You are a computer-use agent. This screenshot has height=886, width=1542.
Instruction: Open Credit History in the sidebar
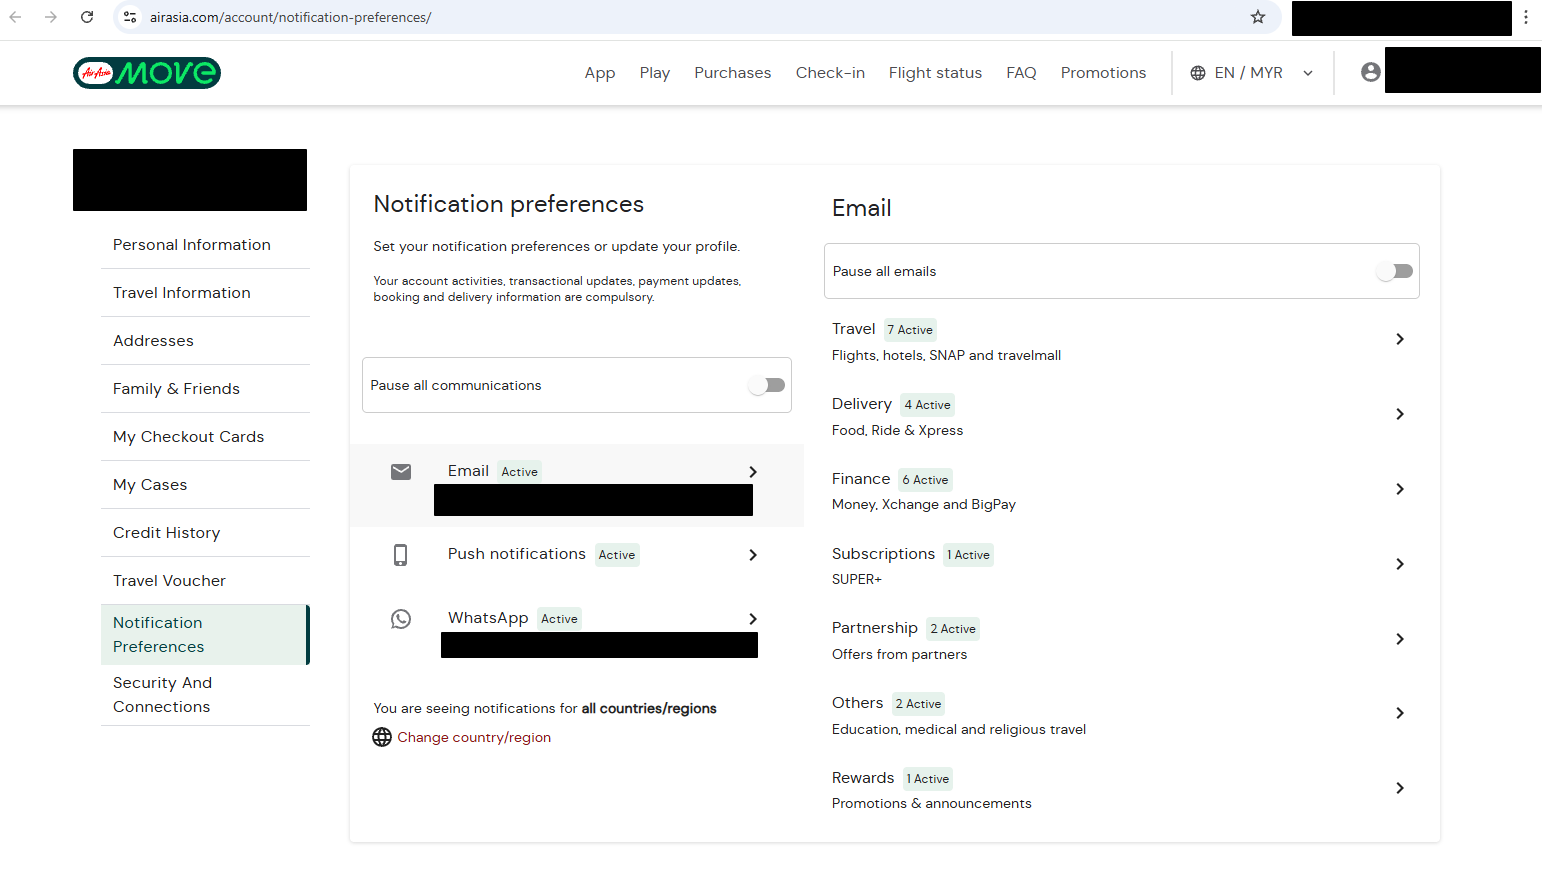(x=205, y=533)
